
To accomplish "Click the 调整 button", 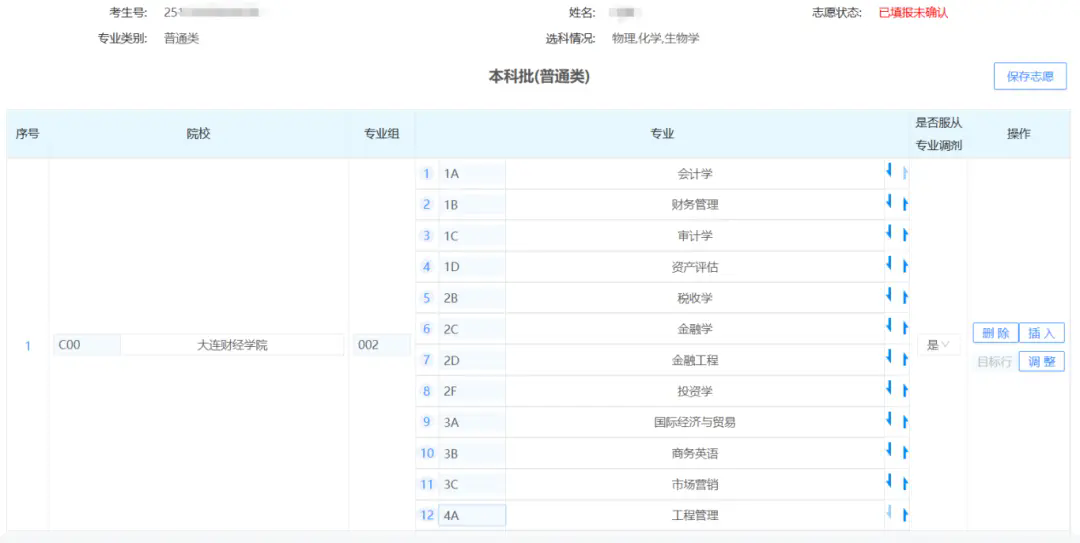I will point(1041,361).
